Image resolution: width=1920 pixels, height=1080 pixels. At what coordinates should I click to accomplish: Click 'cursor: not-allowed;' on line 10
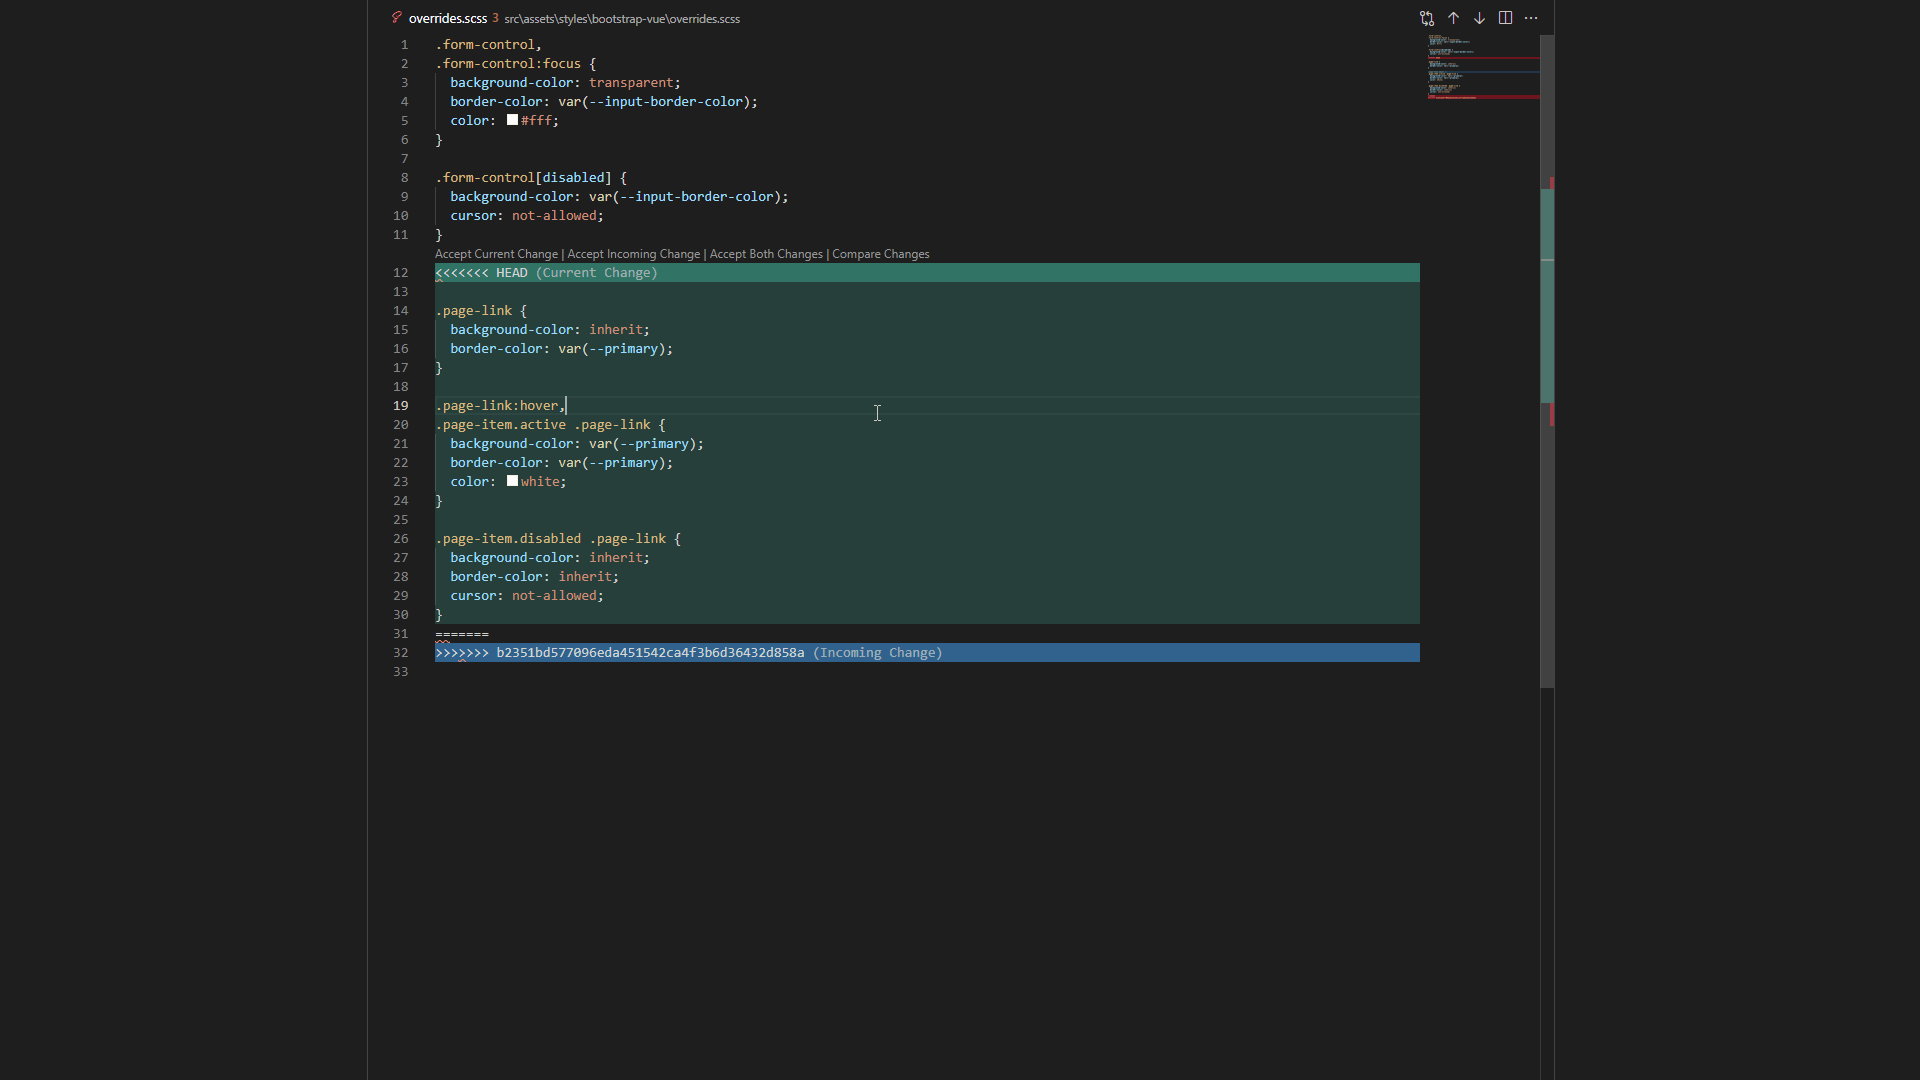(x=527, y=216)
